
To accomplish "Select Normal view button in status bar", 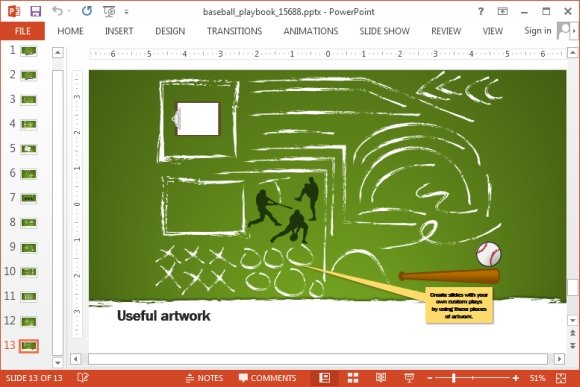I will click(x=324, y=378).
